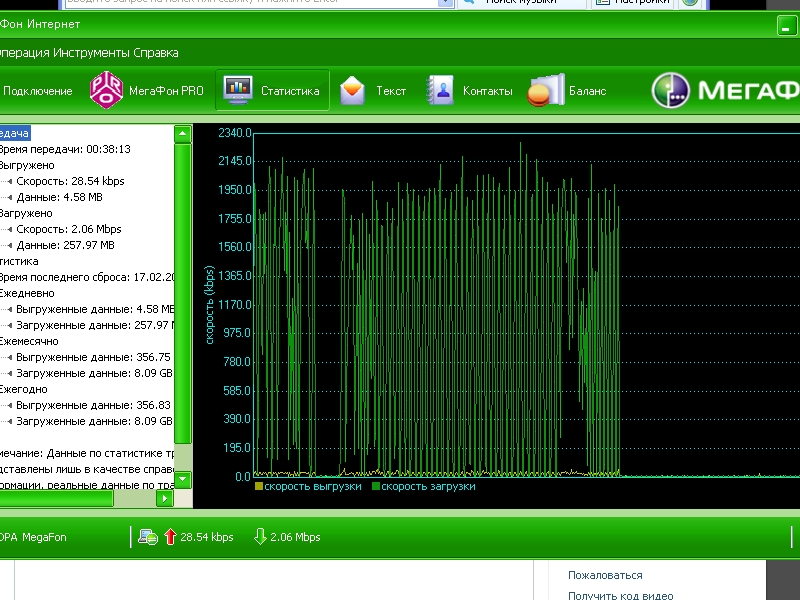This screenshot has width=800, height=600.
Task: Select monthly Выгруженные данные: 356.75 row
Action: pyautogui.click(x=93, y=357)
